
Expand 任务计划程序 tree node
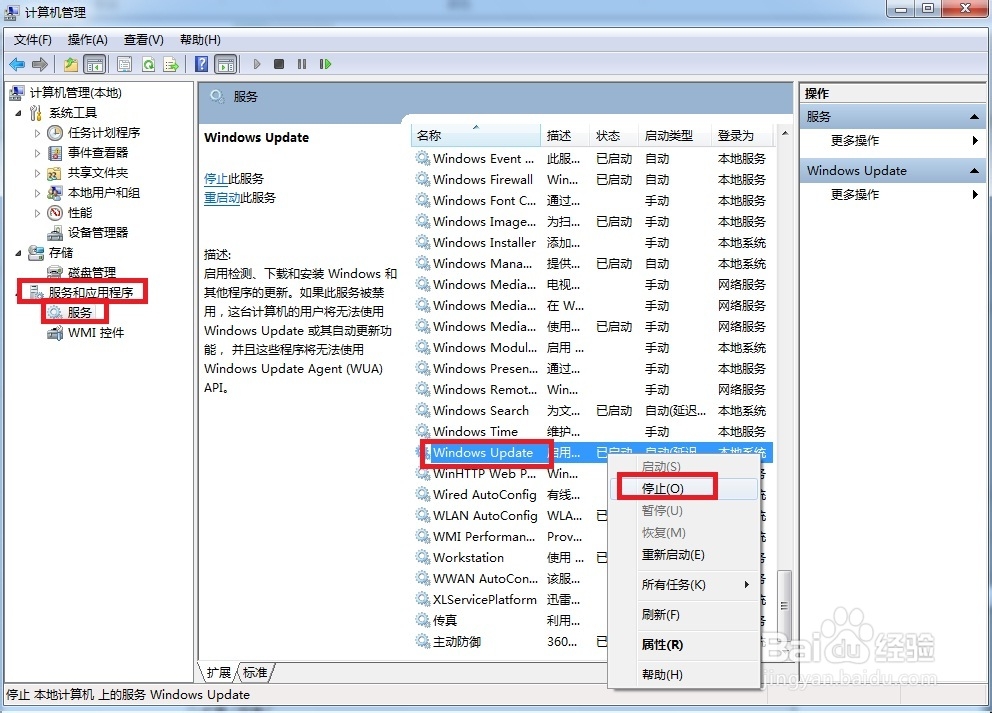37,133
